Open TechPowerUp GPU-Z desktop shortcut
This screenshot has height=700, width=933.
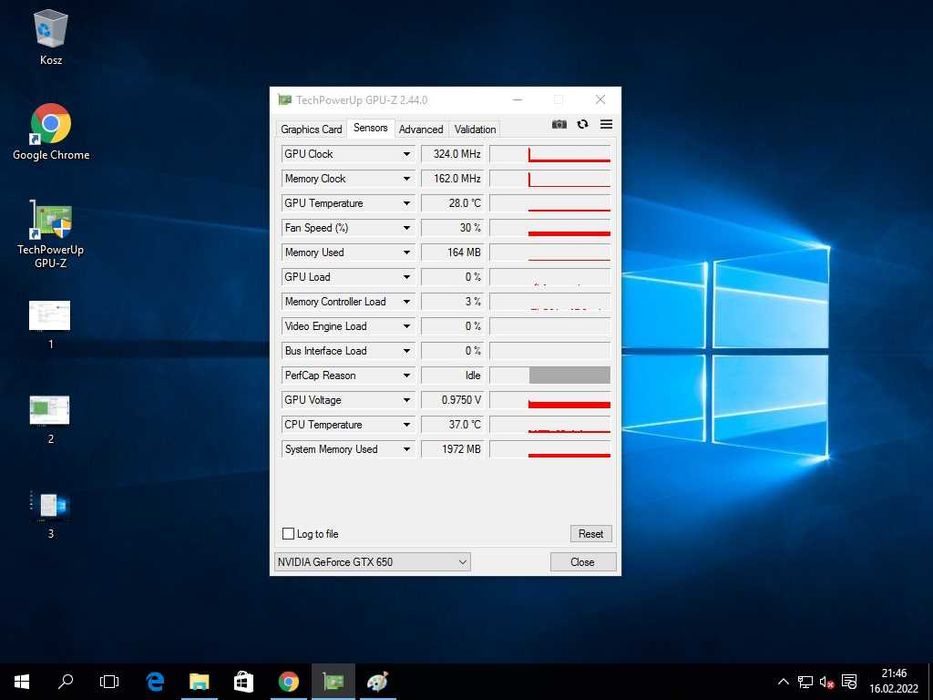point(50,233)
